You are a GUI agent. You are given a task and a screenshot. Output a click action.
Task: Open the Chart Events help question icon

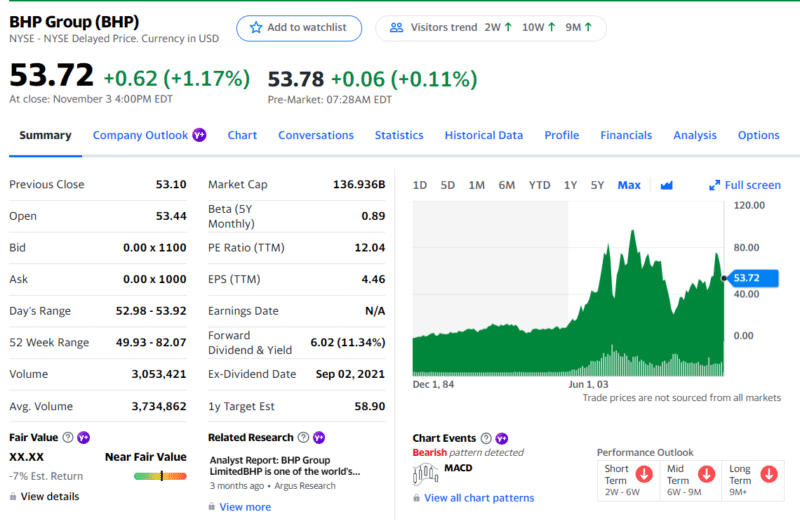click(x=486, y=438)
